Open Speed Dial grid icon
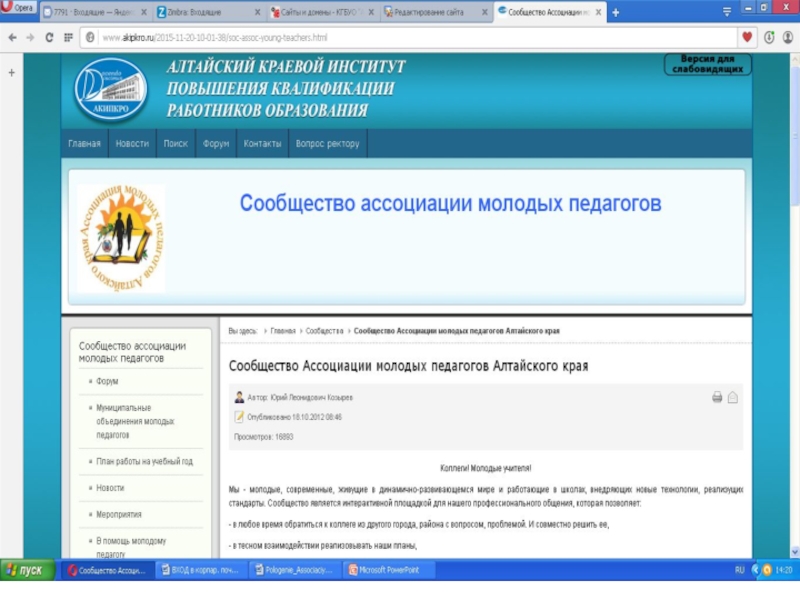800x600 pixels. [x=68, y=37]
